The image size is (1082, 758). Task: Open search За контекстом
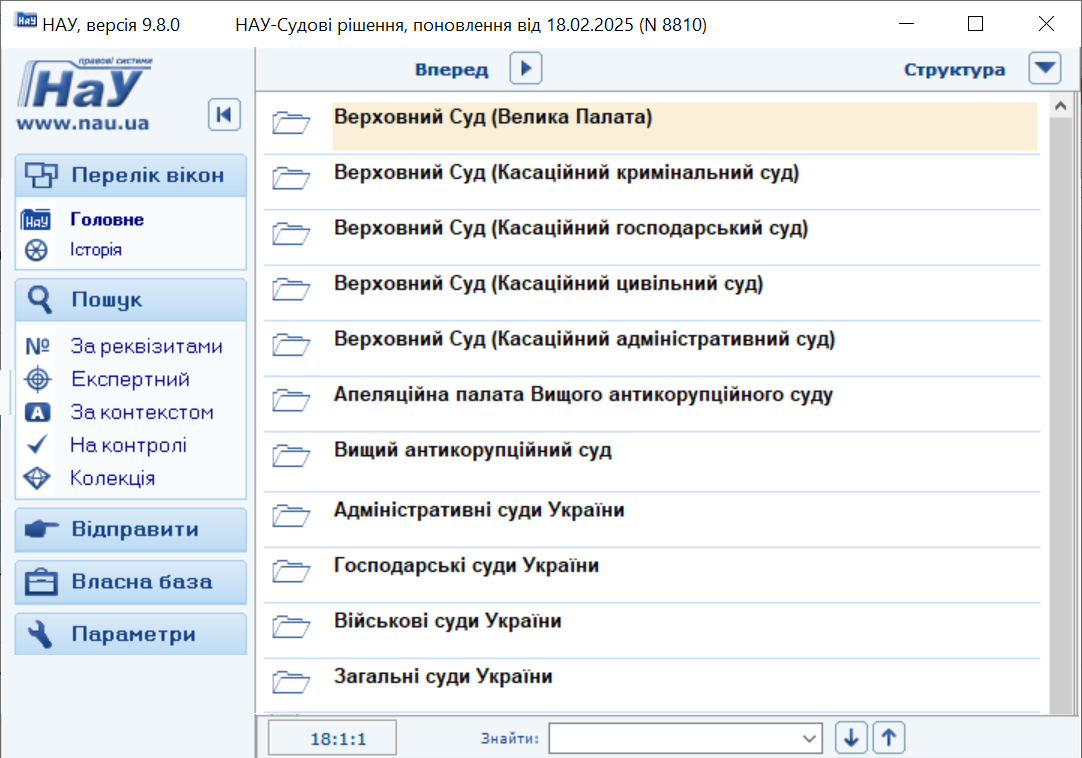142,412
